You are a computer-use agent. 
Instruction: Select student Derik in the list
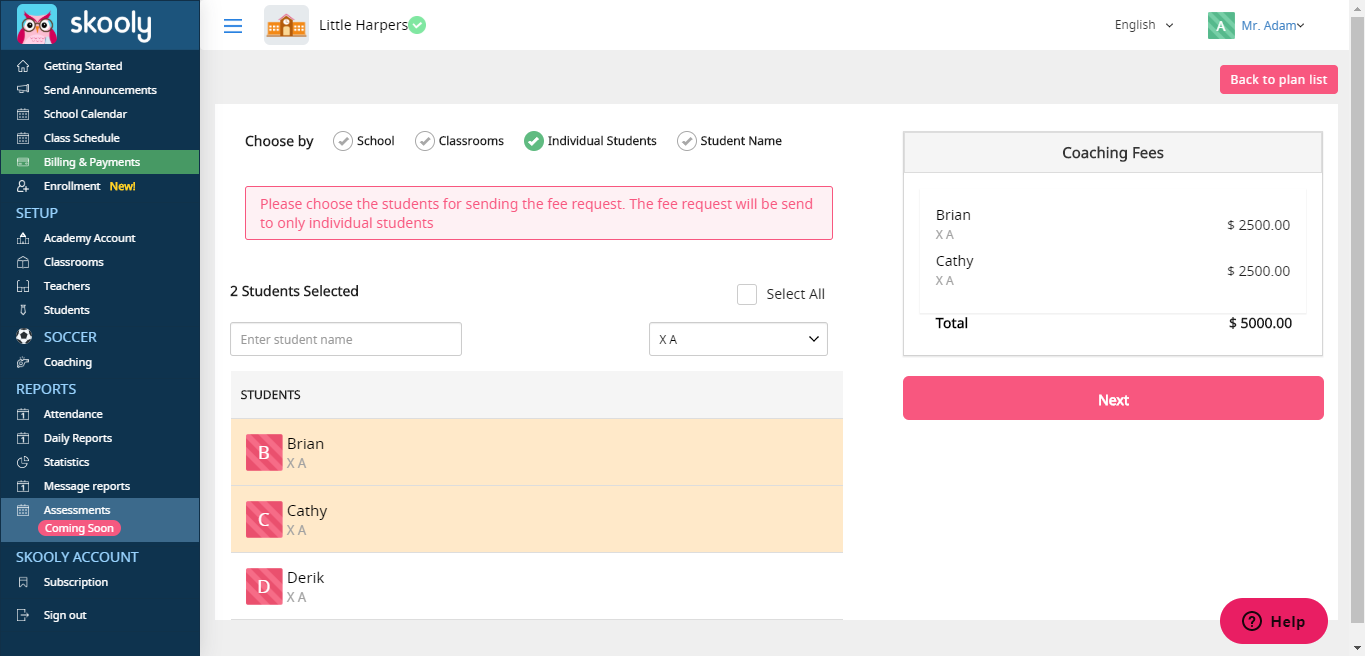pos(537,586)
